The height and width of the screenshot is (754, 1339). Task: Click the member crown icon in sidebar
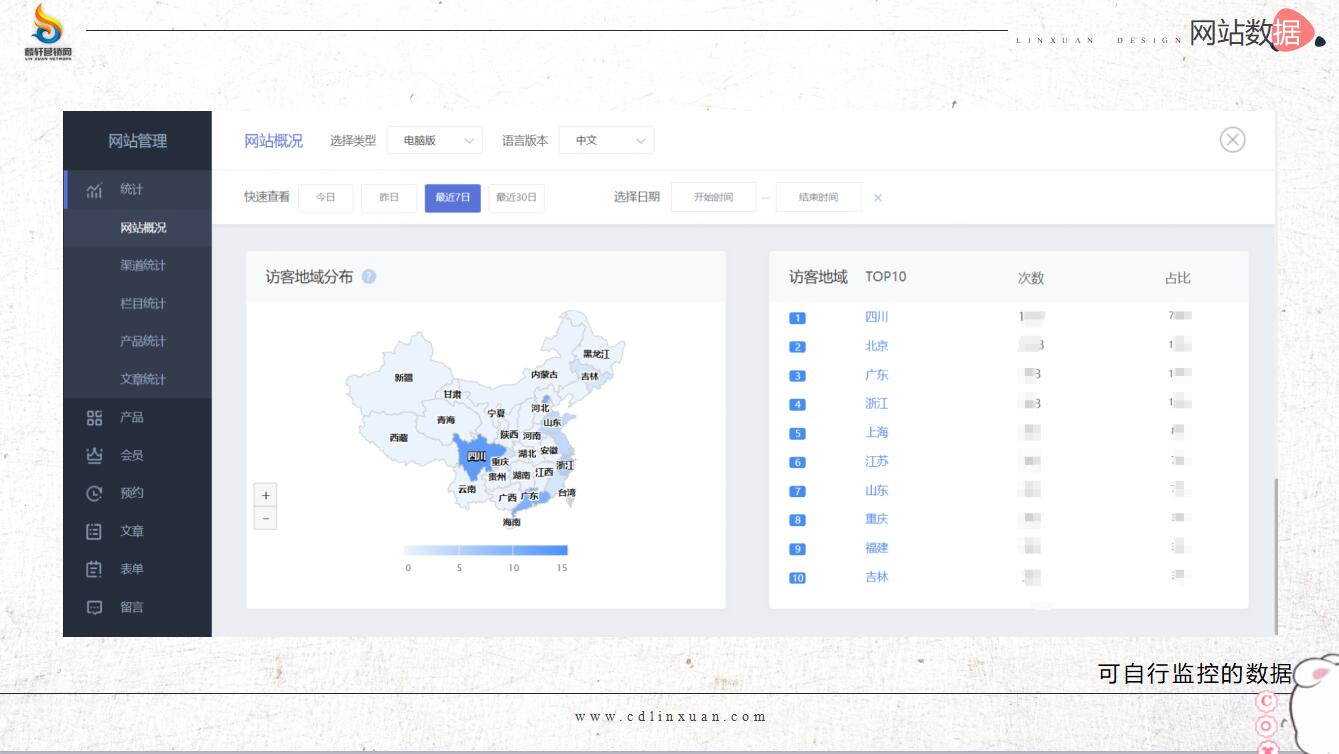94,456
